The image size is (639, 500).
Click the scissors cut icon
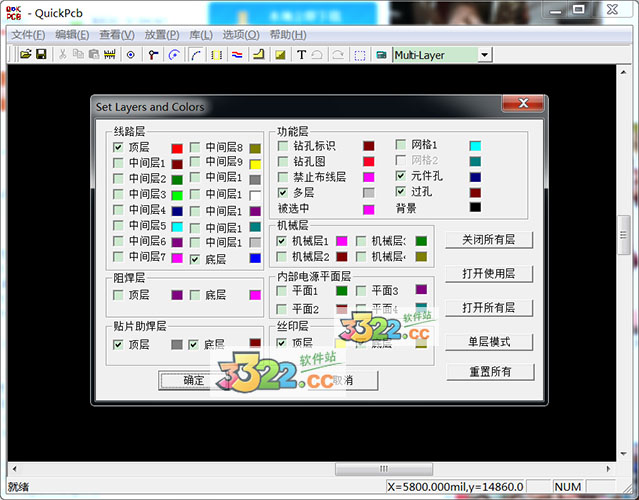[x=63, y=54]
